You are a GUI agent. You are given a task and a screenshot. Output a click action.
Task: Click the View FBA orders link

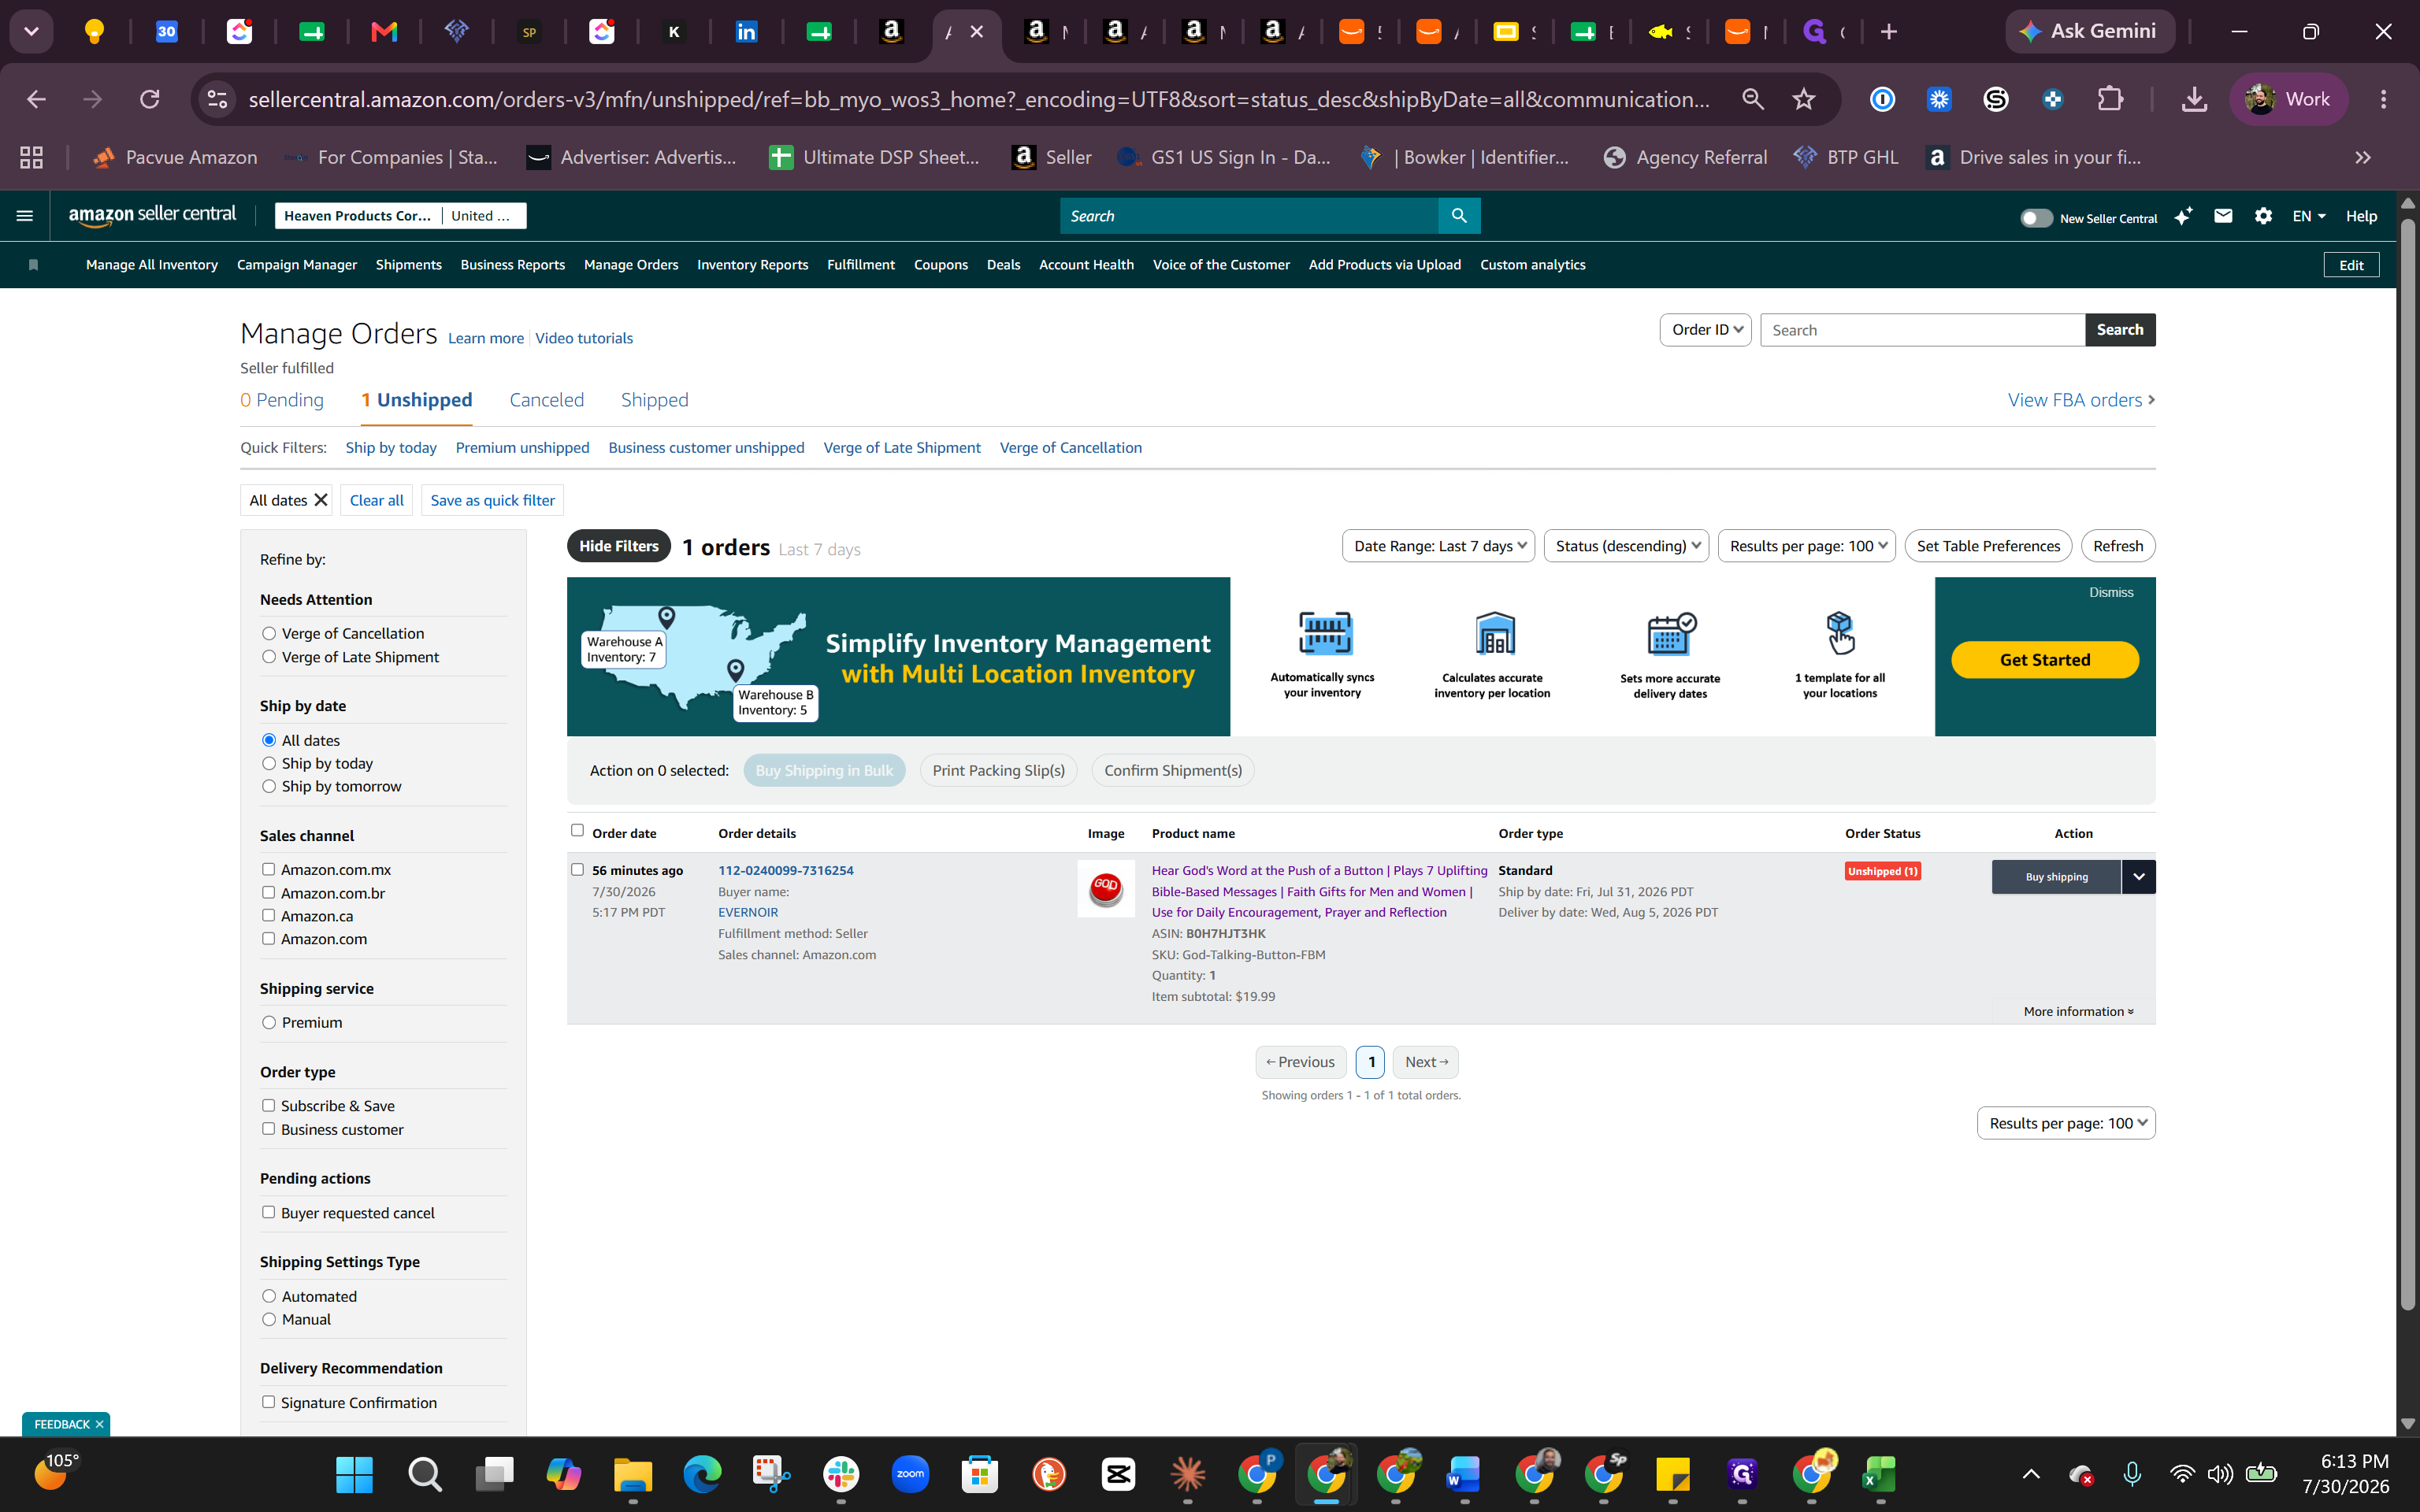tap(2081, 400)
